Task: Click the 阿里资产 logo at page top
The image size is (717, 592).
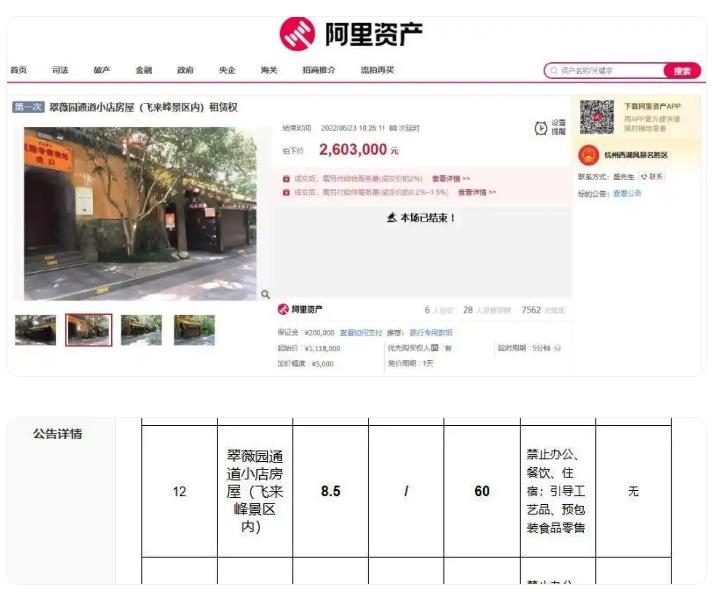Action: [351, 34]
